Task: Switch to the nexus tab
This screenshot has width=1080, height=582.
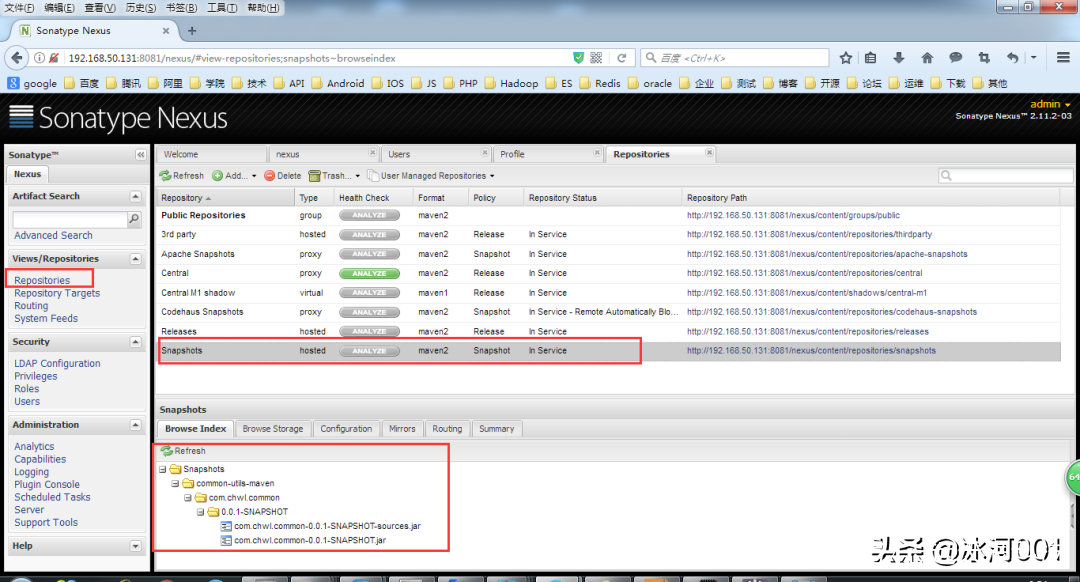Action: click(x=322, y=154)
